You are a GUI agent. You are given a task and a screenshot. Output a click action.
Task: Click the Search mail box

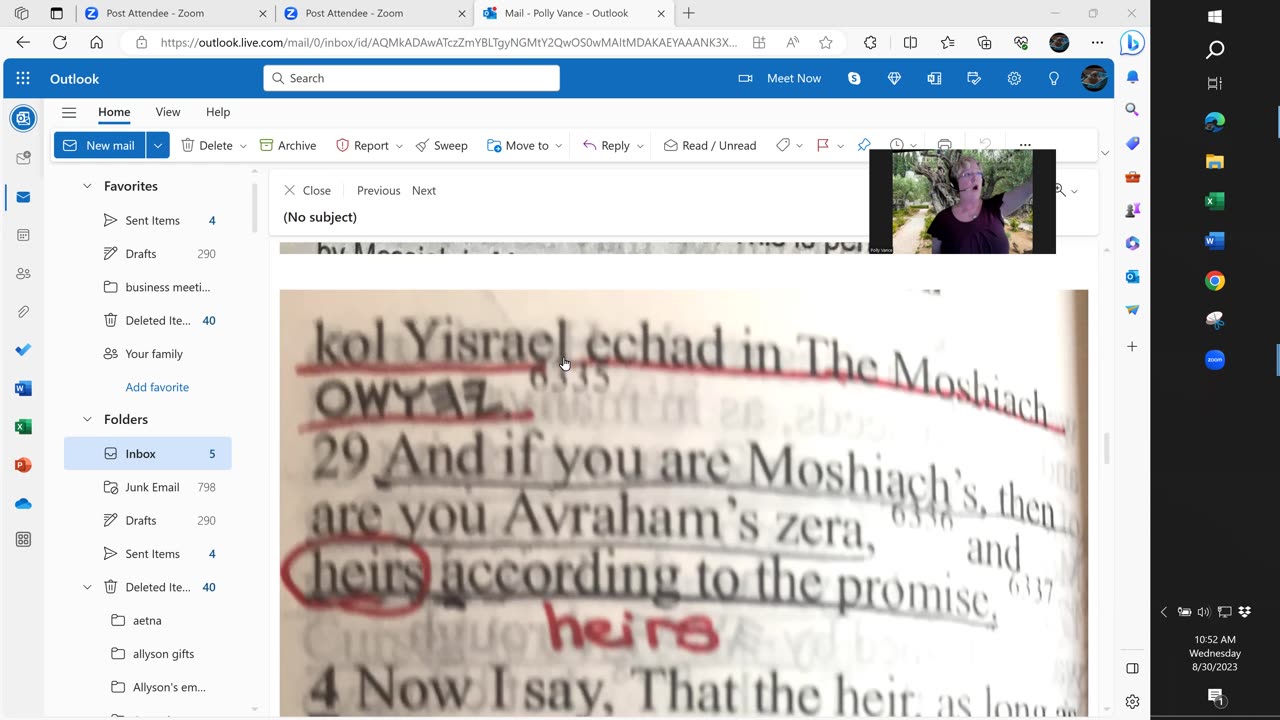click(x=411, y=78)
